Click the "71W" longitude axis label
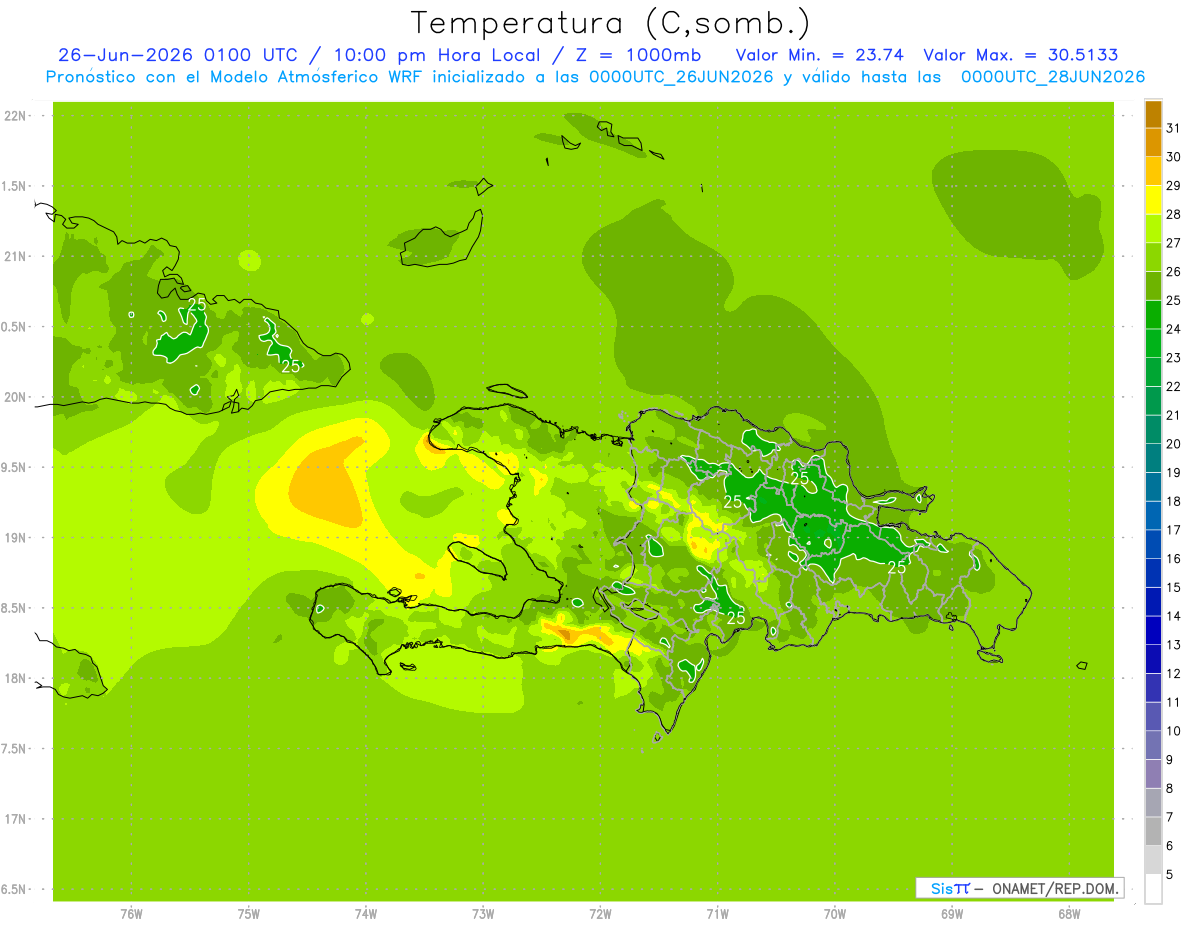Image resolution: width=1200 pixels, height=927 pixels. (x=717, y=914)
